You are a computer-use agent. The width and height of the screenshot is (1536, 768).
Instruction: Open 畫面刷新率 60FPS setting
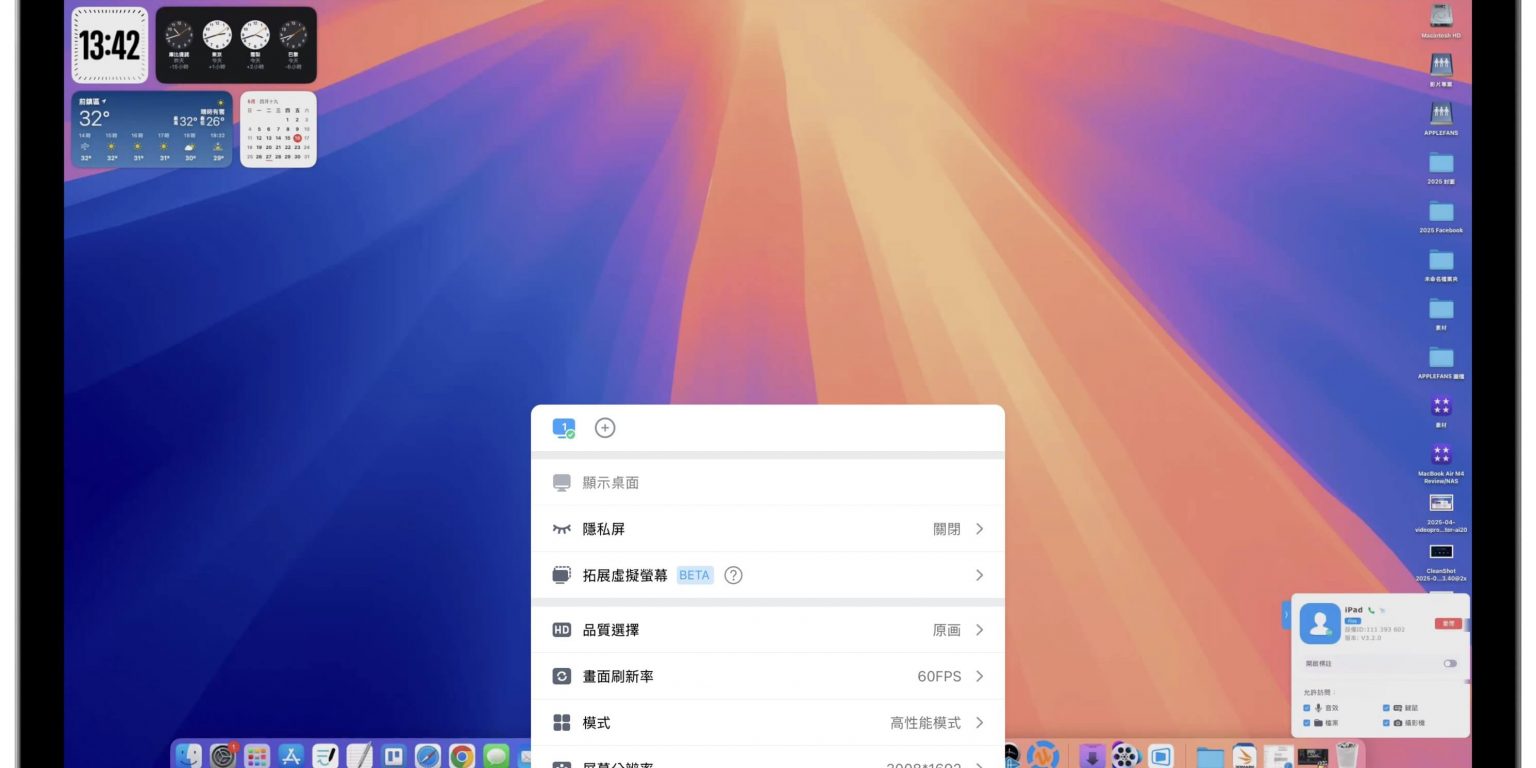click(x=767, y=676)
